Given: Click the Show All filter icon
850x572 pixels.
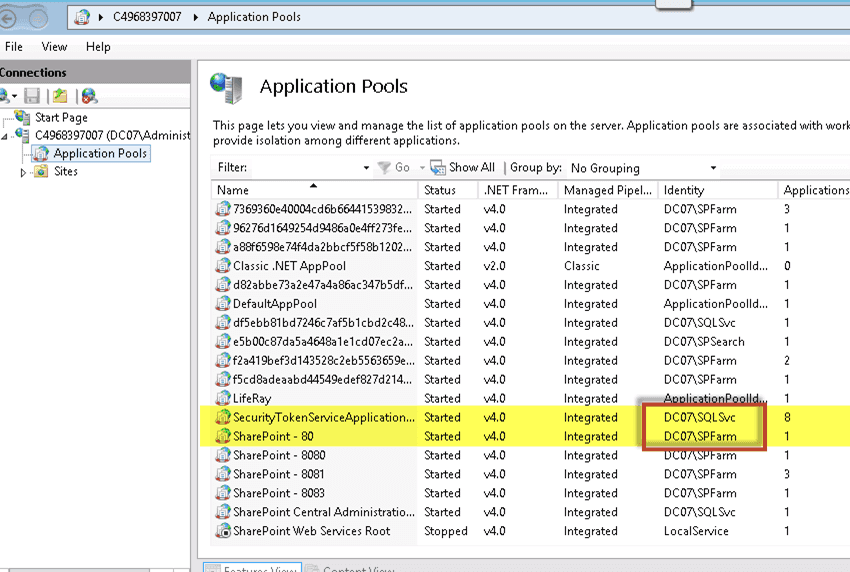Looking at the screenshot, I should point(437,168).
